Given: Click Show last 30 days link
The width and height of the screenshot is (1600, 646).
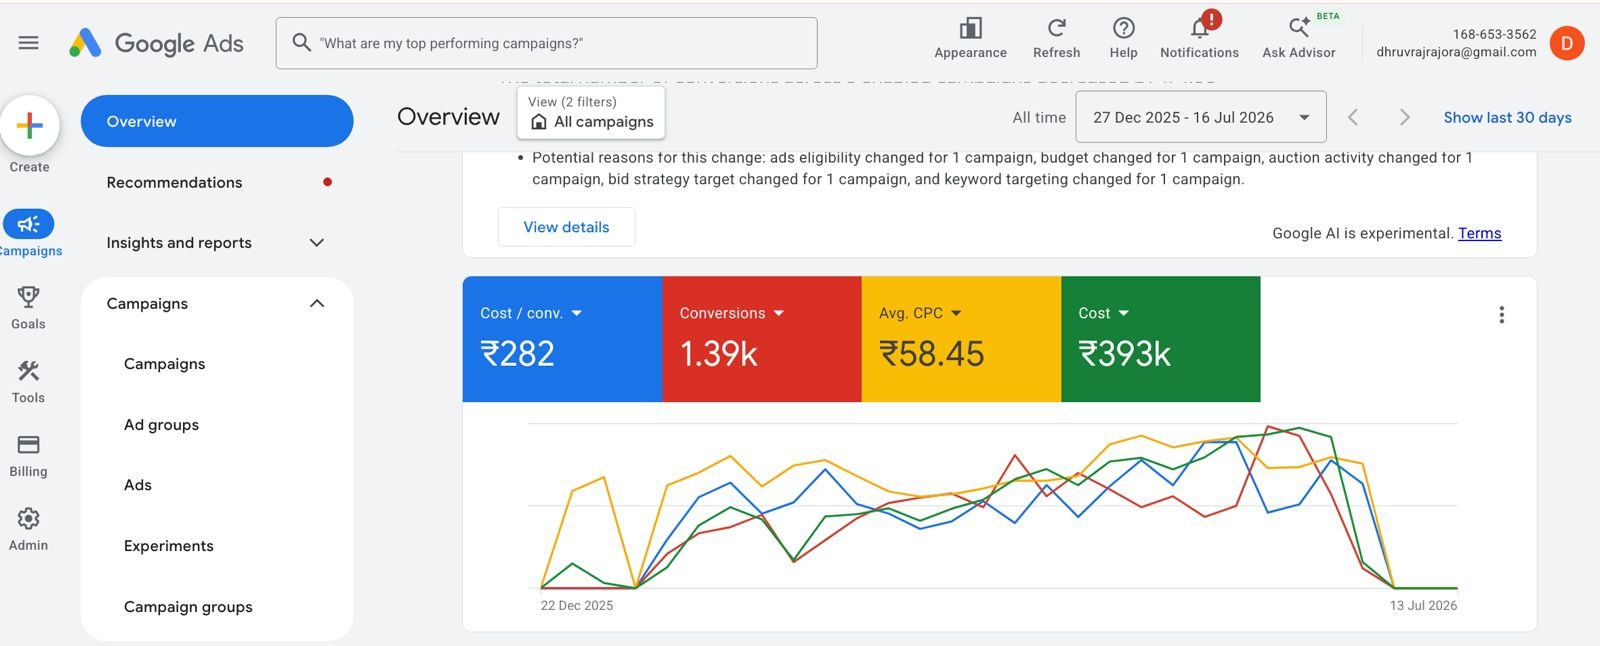Looking at the screenshot, I should point(1507,118).
